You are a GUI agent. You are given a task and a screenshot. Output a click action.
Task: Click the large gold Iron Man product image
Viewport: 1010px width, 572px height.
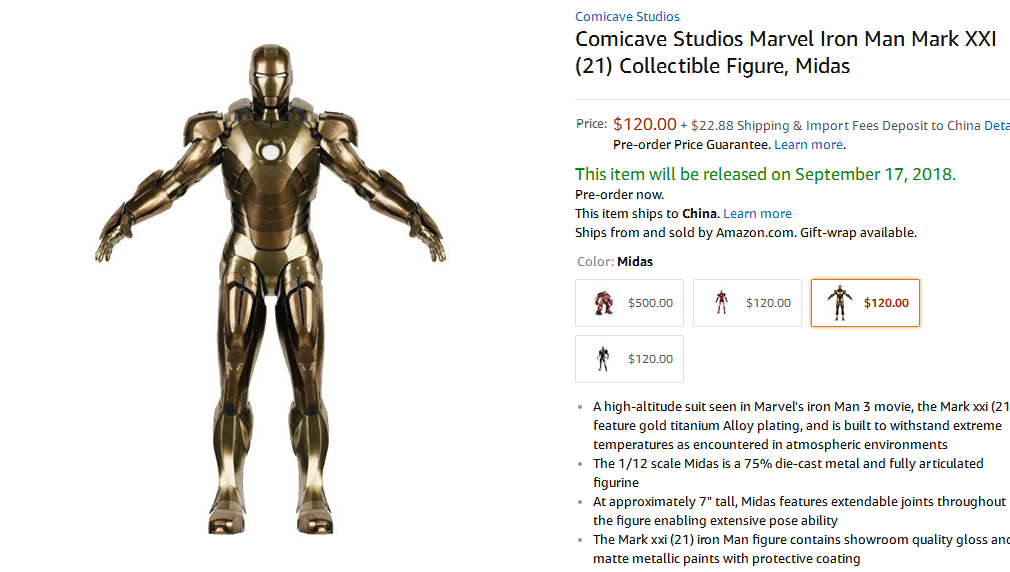(273, 288)
